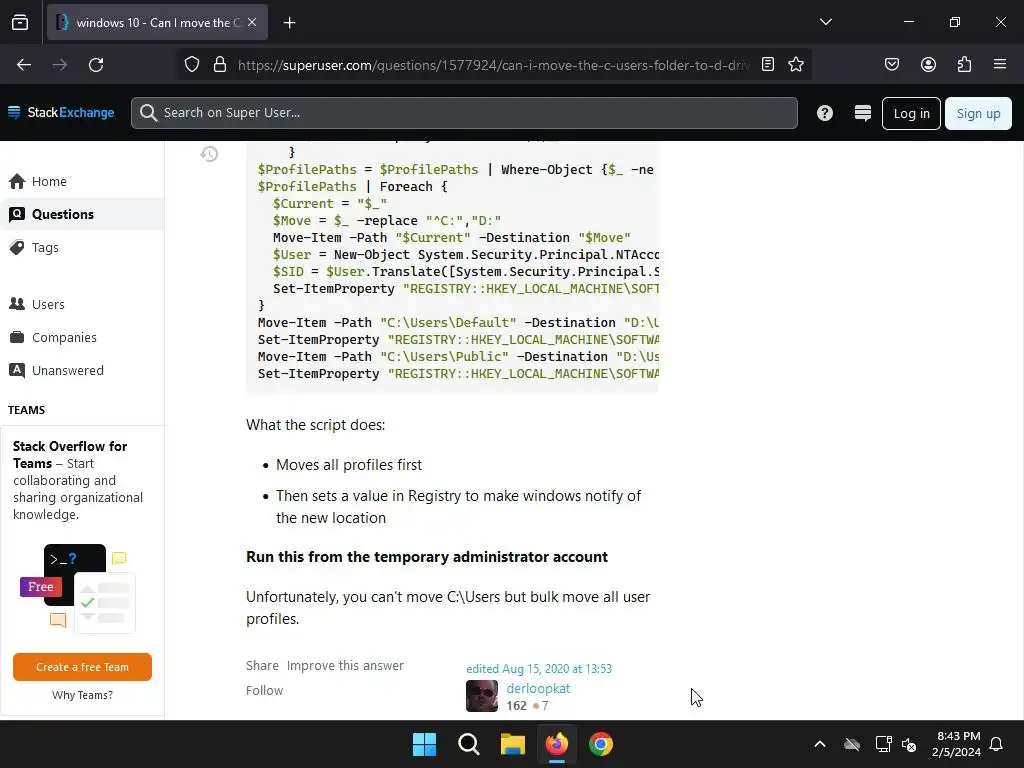Open the Why Teams? link

[x=82, y=695]
